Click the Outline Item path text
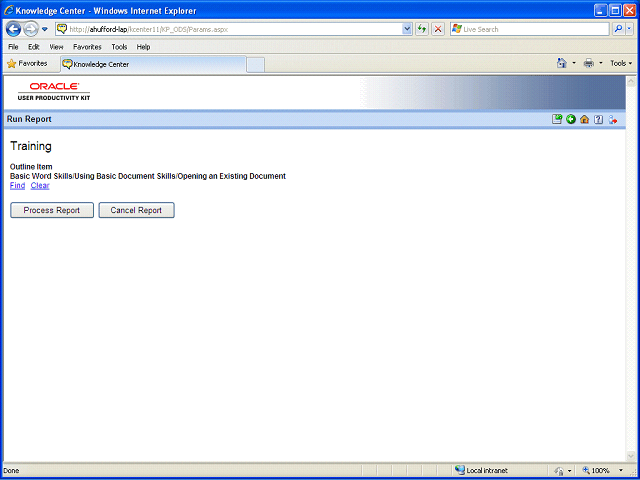Viewport: 640px width, 480px height. coord(148,176)
